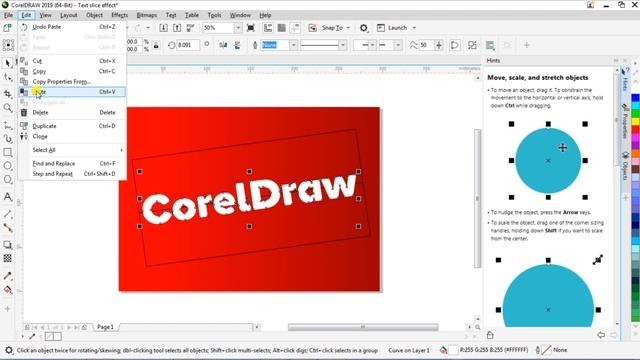Choose Find and Replace entry
The image size is (640, 360).
point(71,163)
